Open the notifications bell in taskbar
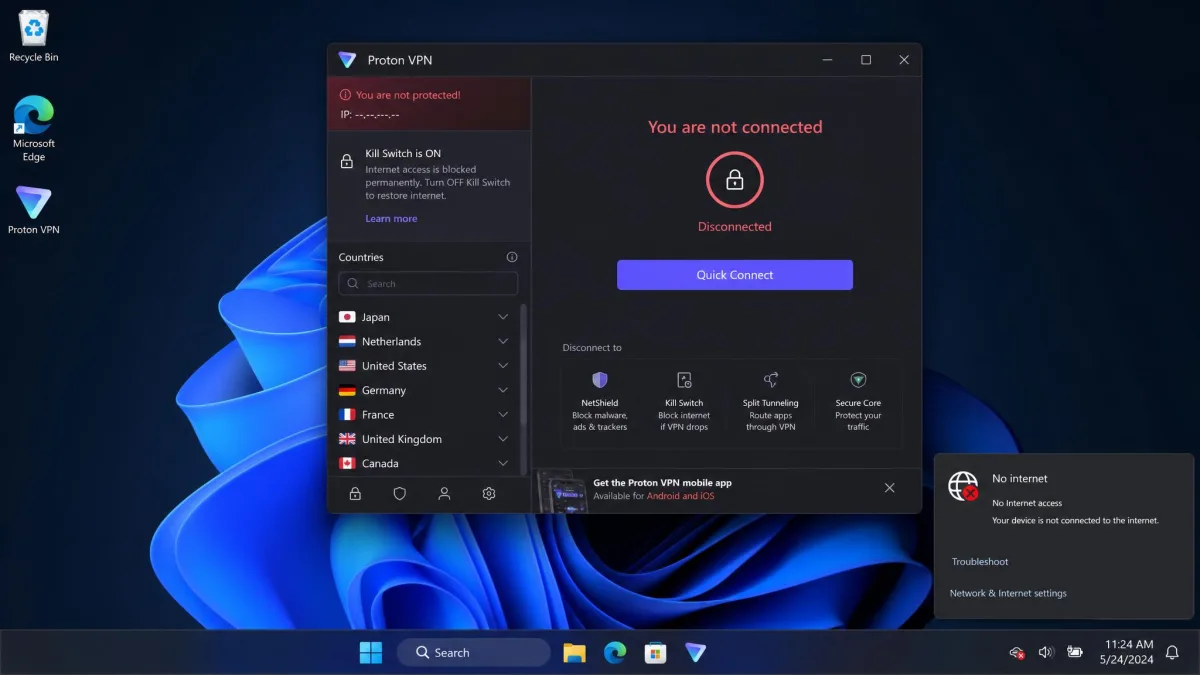This screenshot has height=675, width=1200. click(x=1172, y=652)
